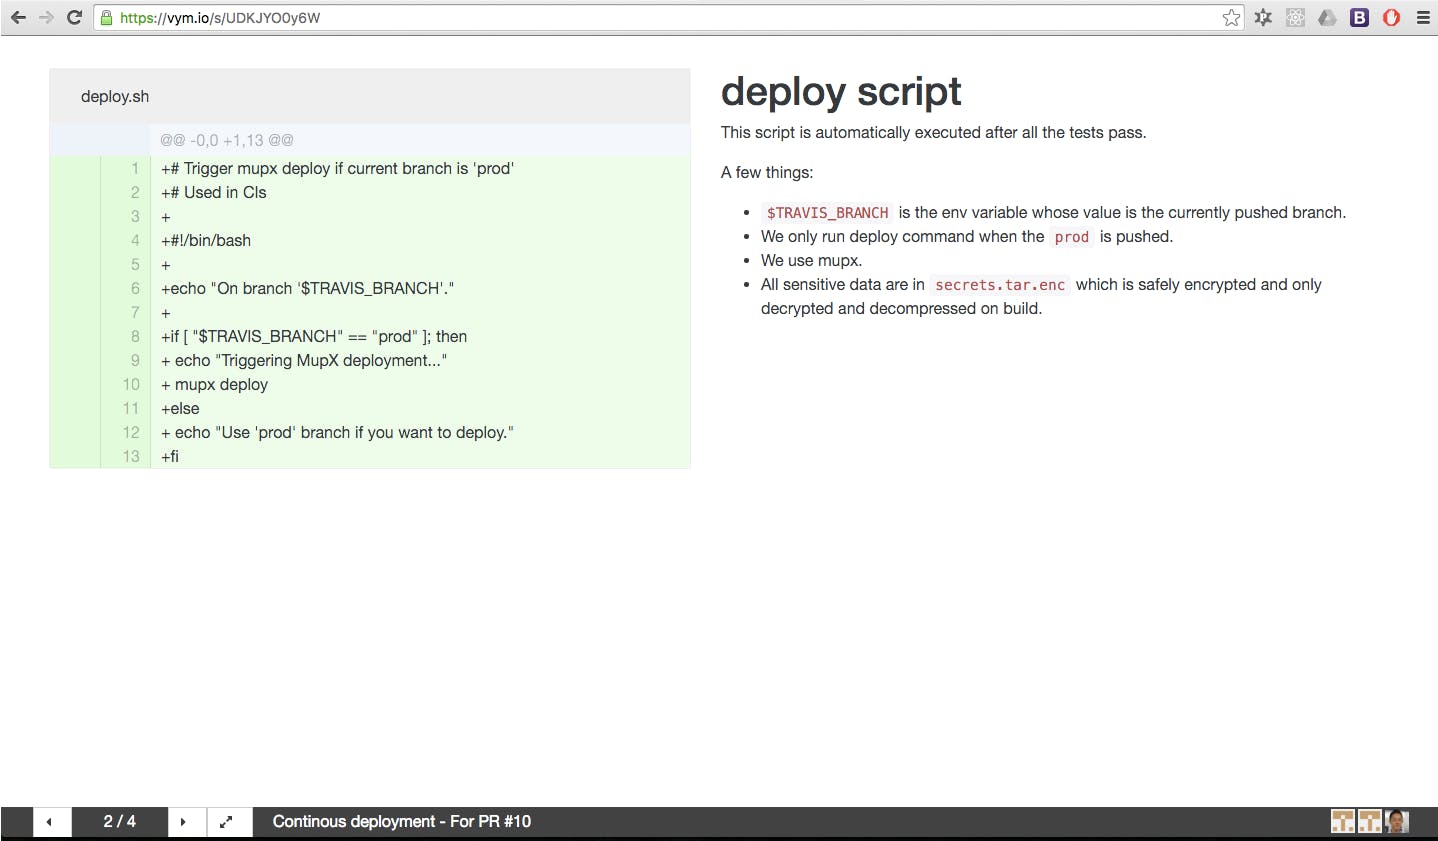This screenshot has width=1438, height=841.
Task: Click the "Use 'prod' branch" echo line
Action: point(338,432)
